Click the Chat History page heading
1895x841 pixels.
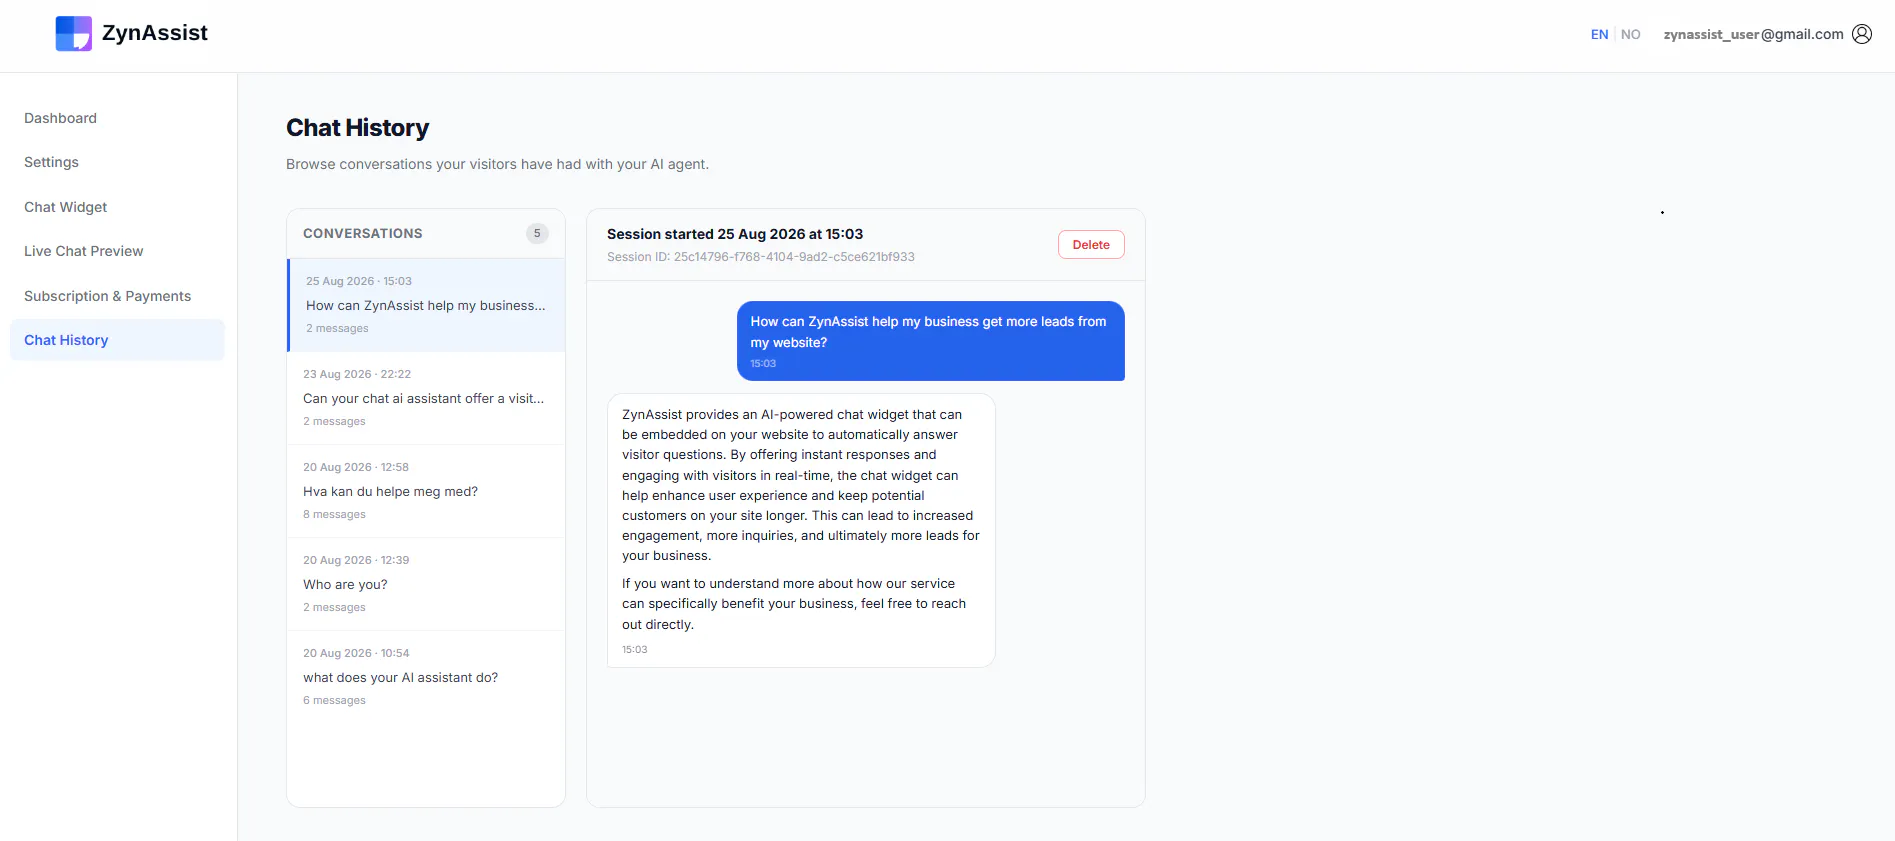(x=357, y=128)
